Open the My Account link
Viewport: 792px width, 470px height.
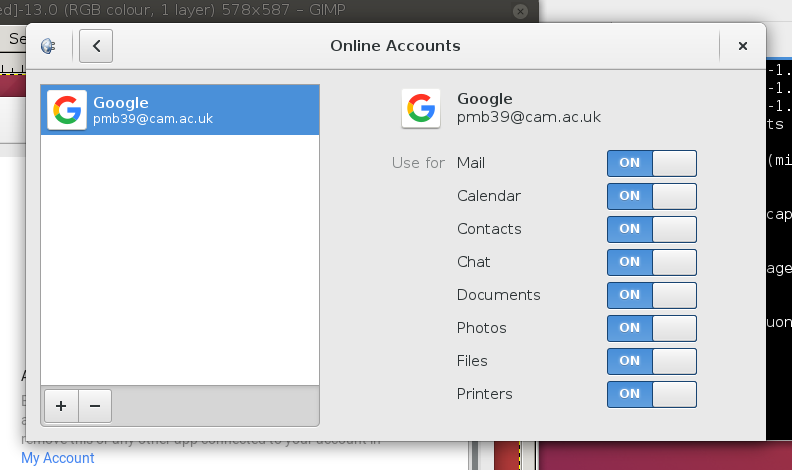[x=57, y=458]
